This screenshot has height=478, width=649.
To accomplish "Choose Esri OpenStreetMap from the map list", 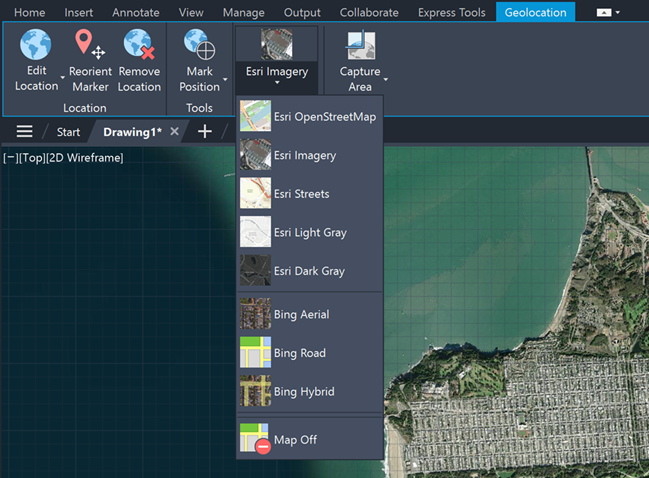I will 310,117.
